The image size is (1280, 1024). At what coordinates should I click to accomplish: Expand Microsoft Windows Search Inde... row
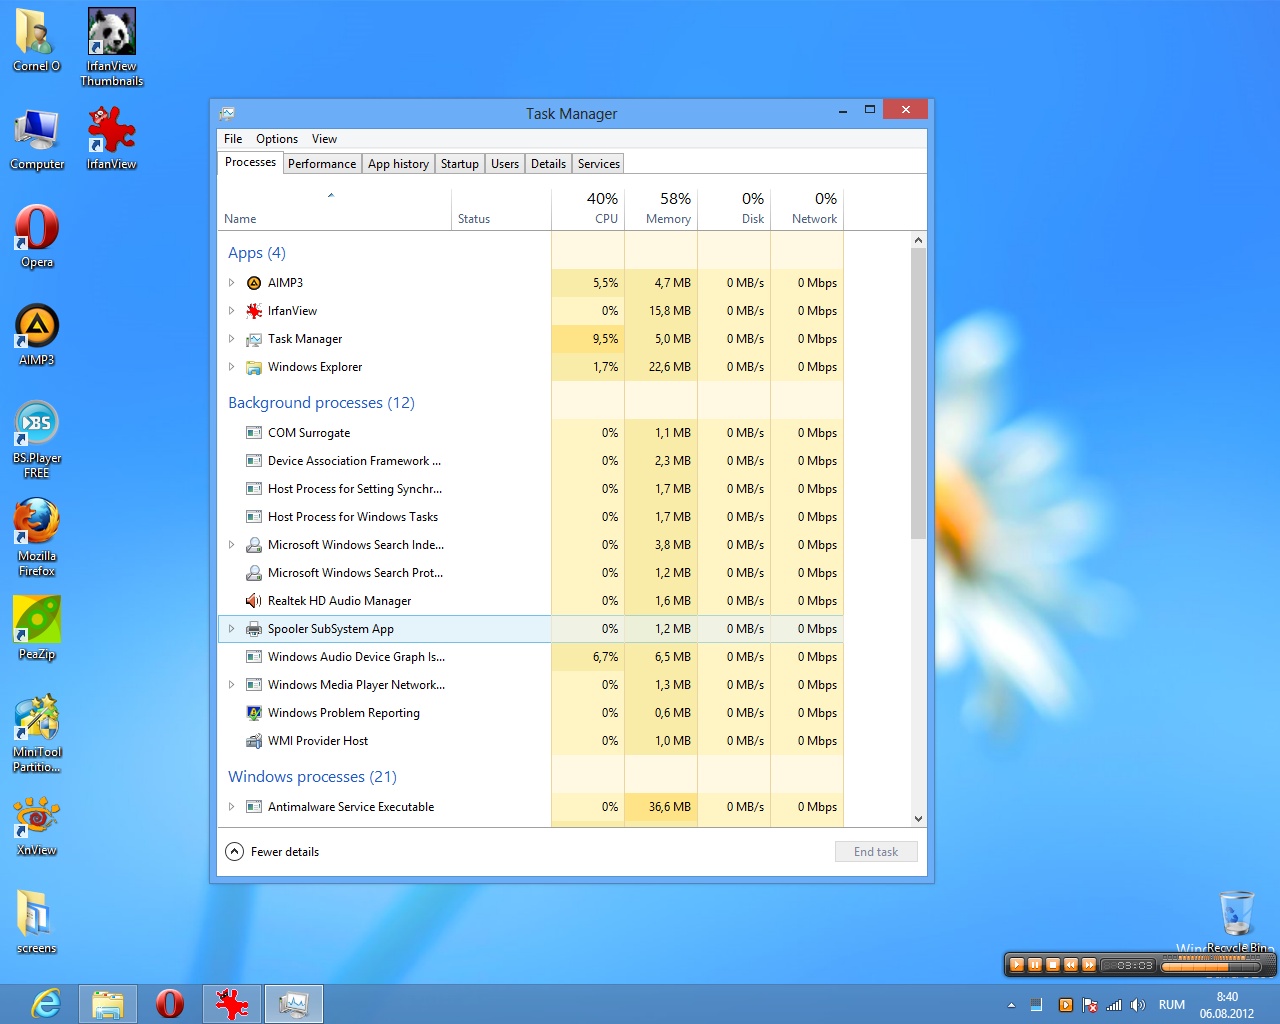[x=232, y=545]
